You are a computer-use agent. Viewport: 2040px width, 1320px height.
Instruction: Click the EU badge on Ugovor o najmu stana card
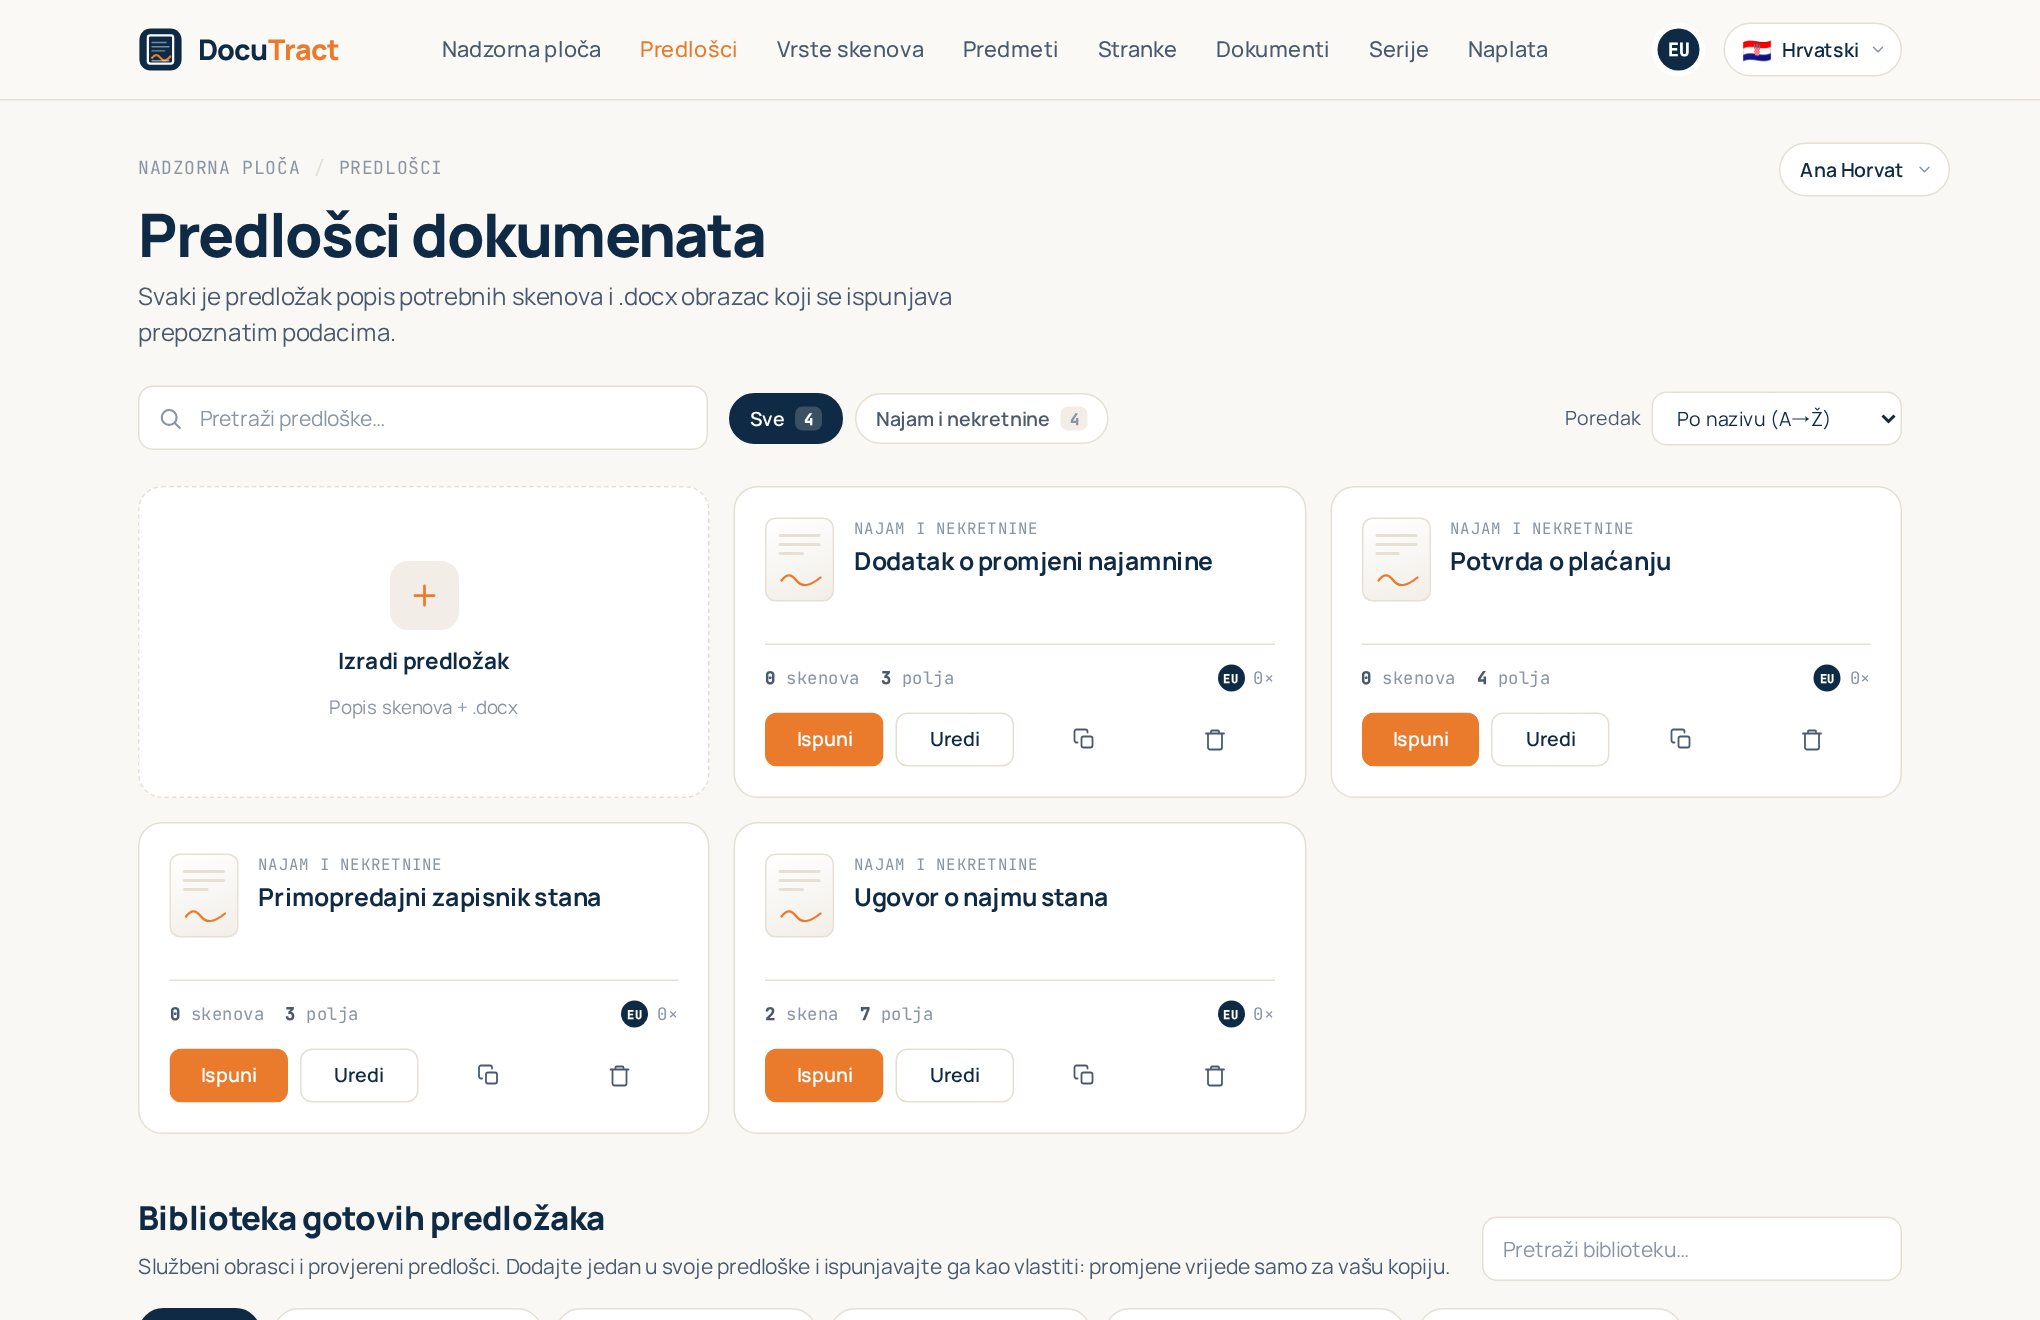(1231, 1014)
